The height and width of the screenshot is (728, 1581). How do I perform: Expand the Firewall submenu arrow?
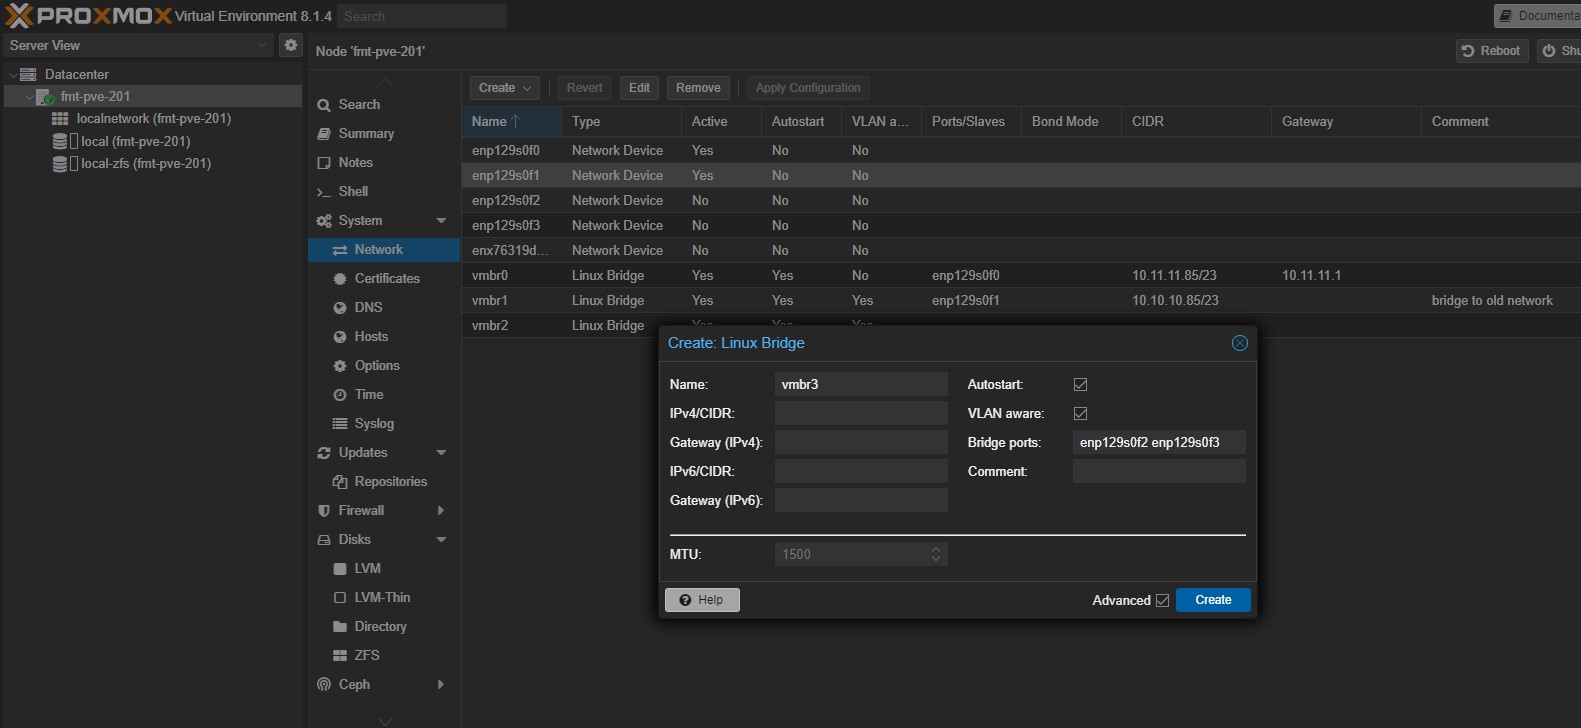point(441,510)
